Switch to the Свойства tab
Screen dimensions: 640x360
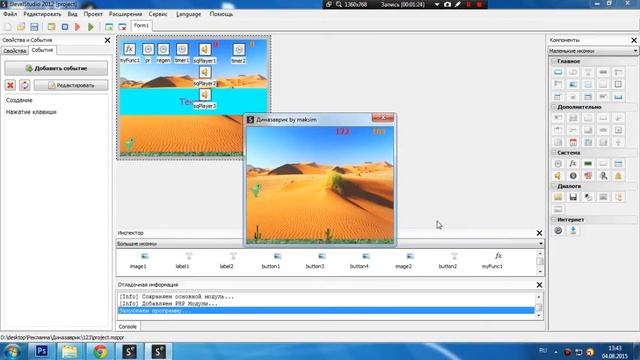tap(15, 51)
